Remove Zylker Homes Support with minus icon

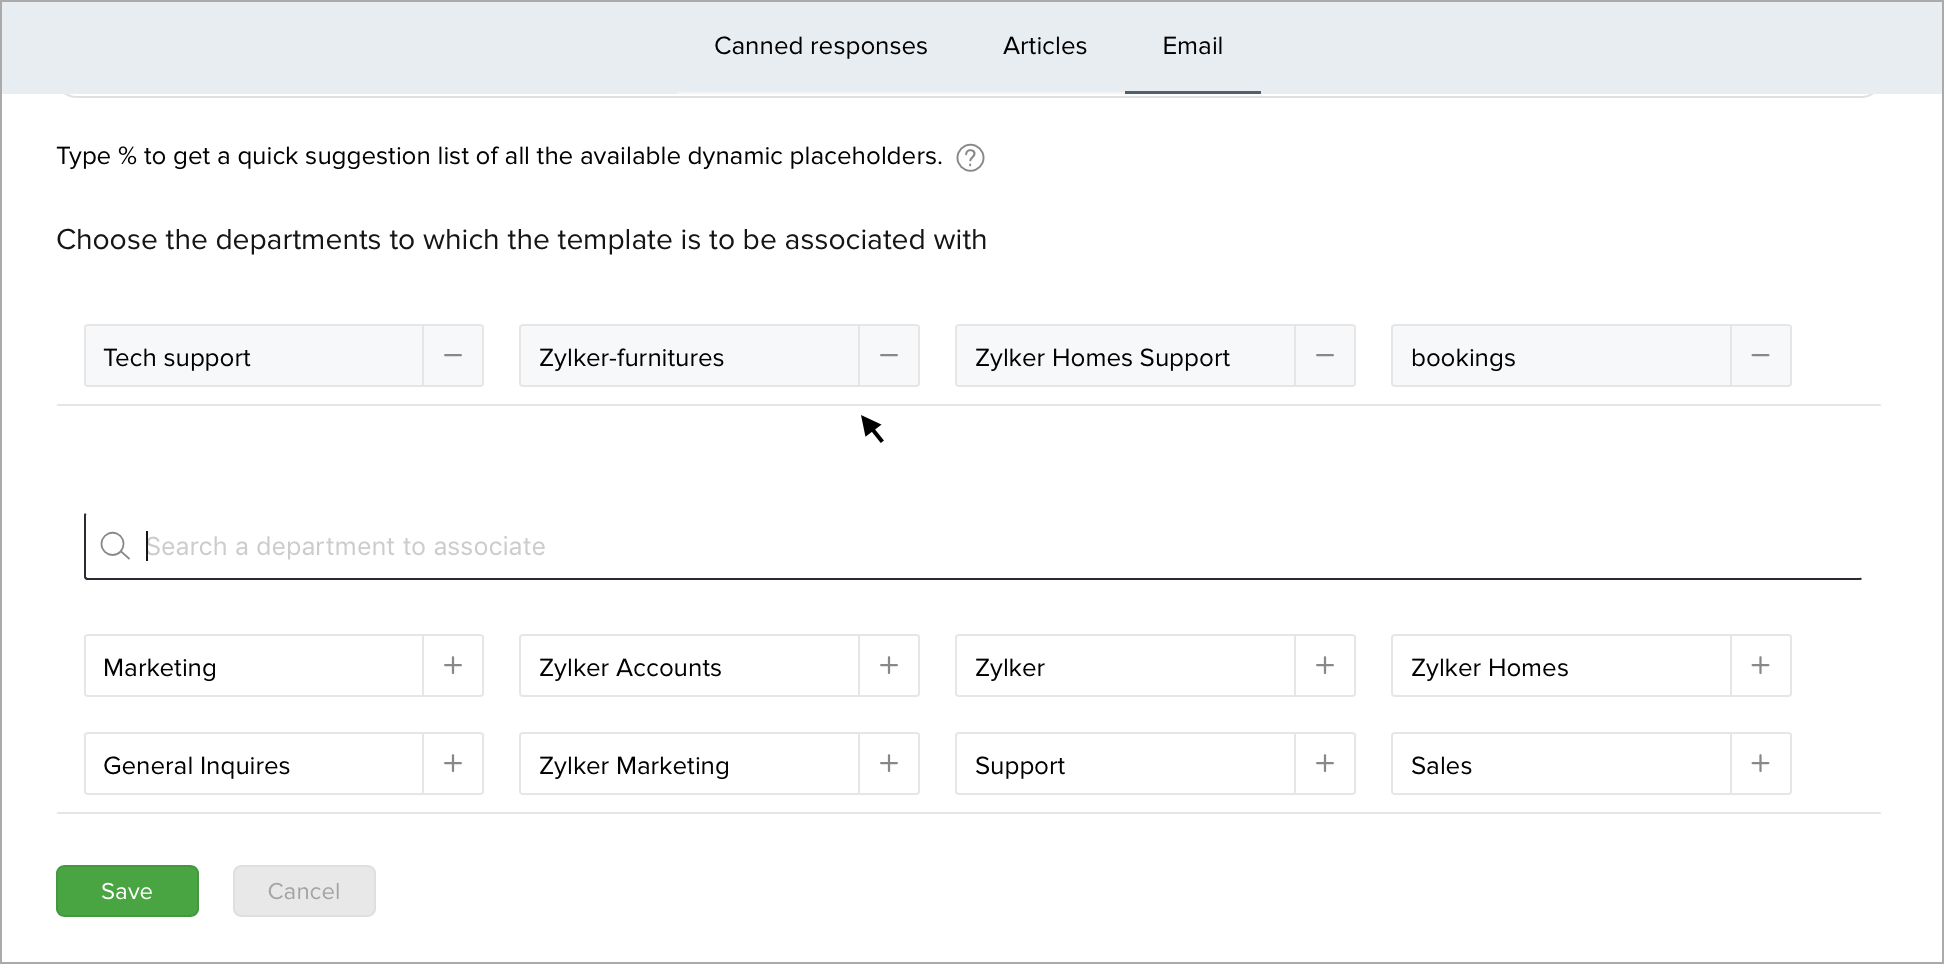[x=1325, y=356]
